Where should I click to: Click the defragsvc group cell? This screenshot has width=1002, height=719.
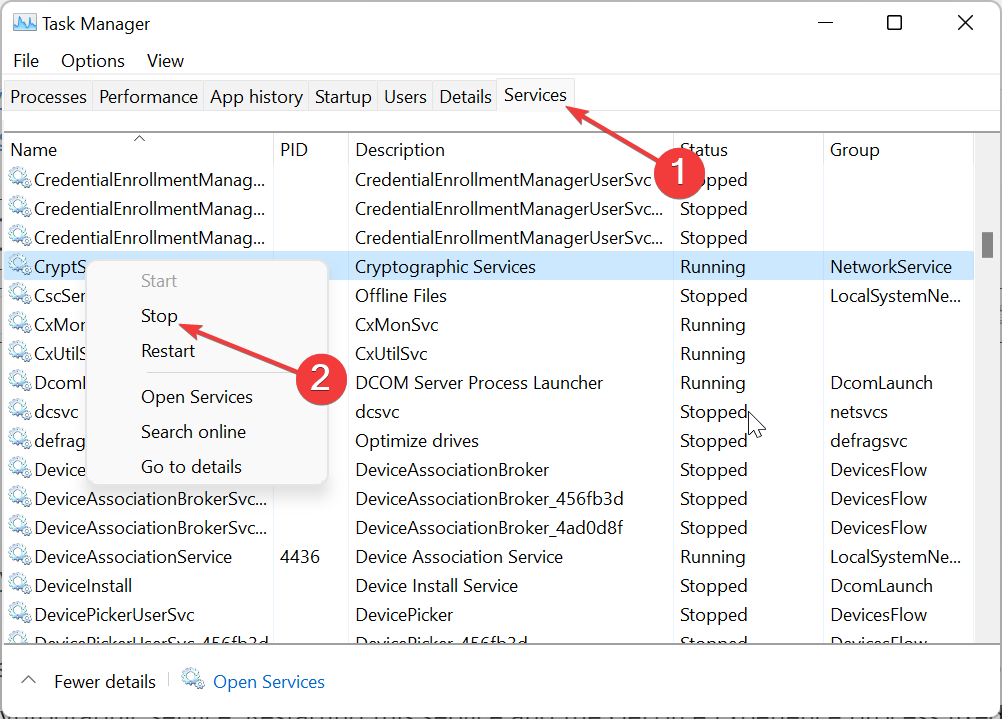pyautogui.click(x=868, y=441)
